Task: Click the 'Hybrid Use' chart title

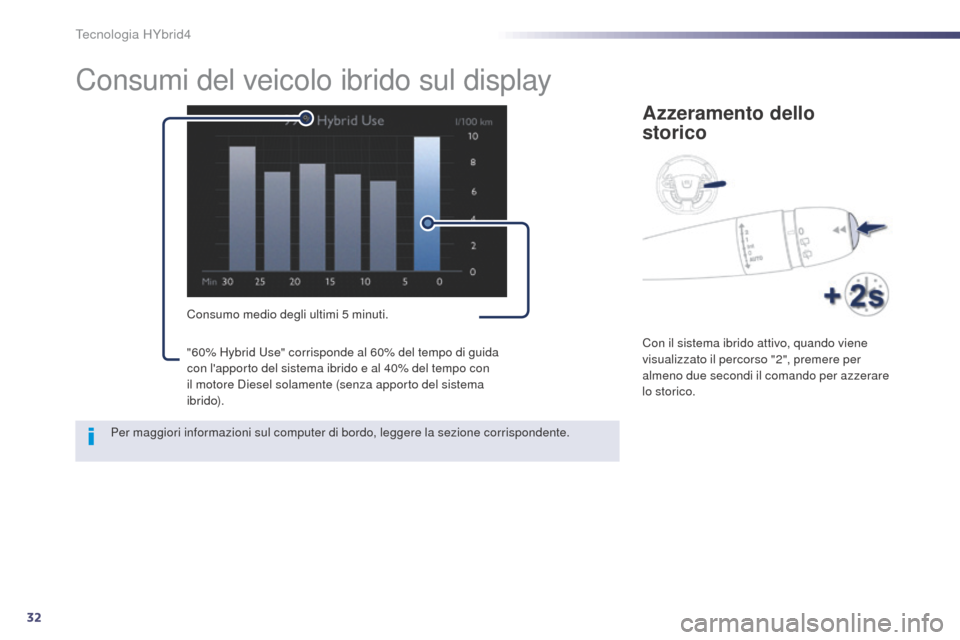Action: tap(350, 121)
